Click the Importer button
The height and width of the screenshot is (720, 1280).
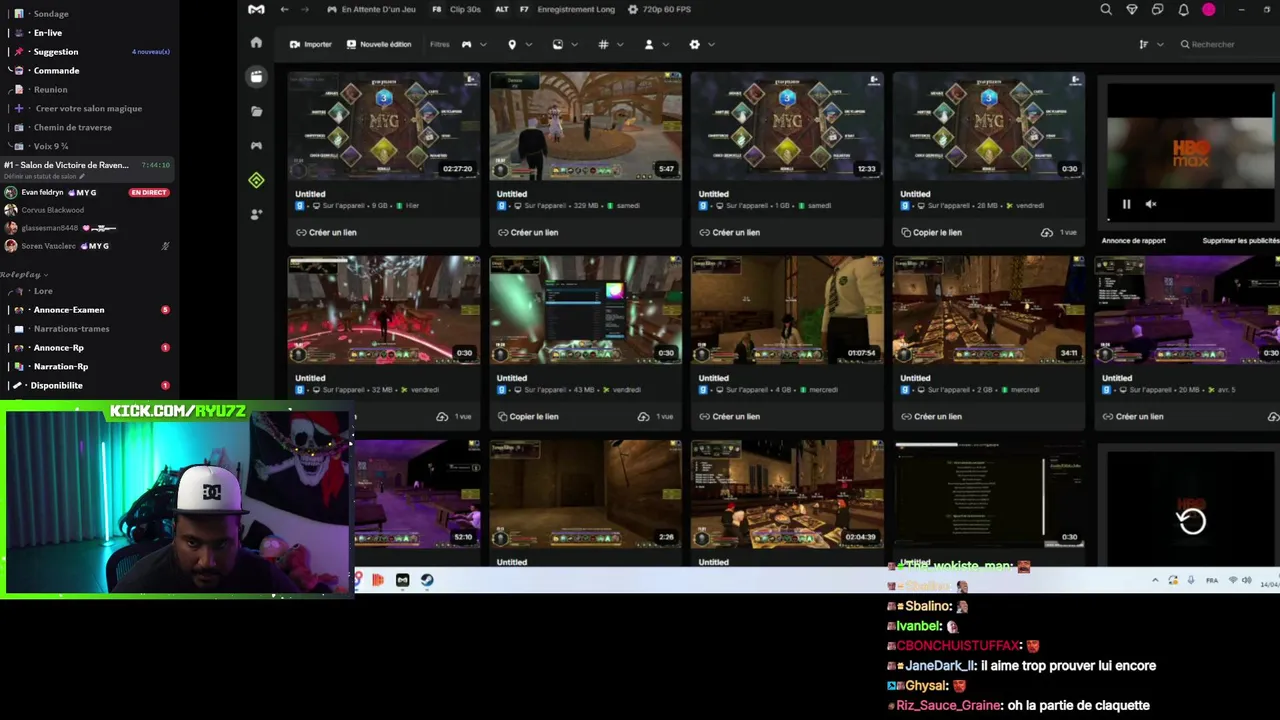coord(310,44)
